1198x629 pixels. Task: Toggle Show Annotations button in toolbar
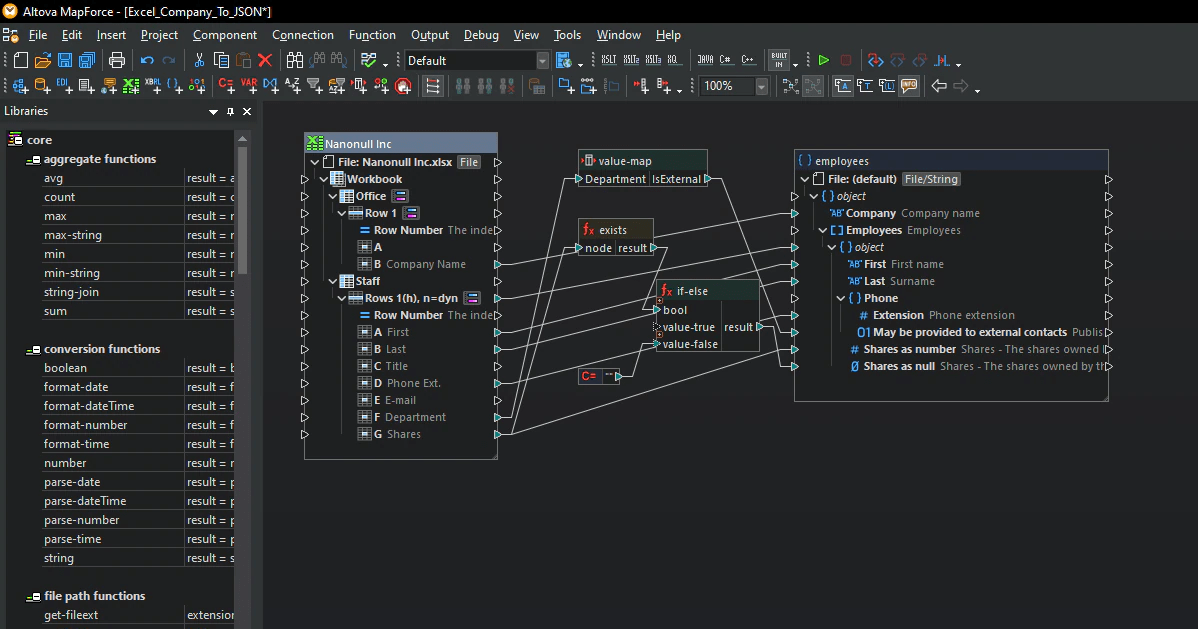pyautogui.click(x=843, y=87)
